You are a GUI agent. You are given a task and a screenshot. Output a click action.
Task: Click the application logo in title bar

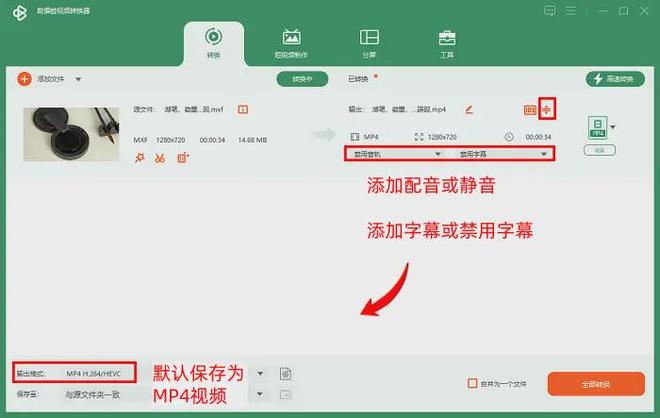[19, 13]
